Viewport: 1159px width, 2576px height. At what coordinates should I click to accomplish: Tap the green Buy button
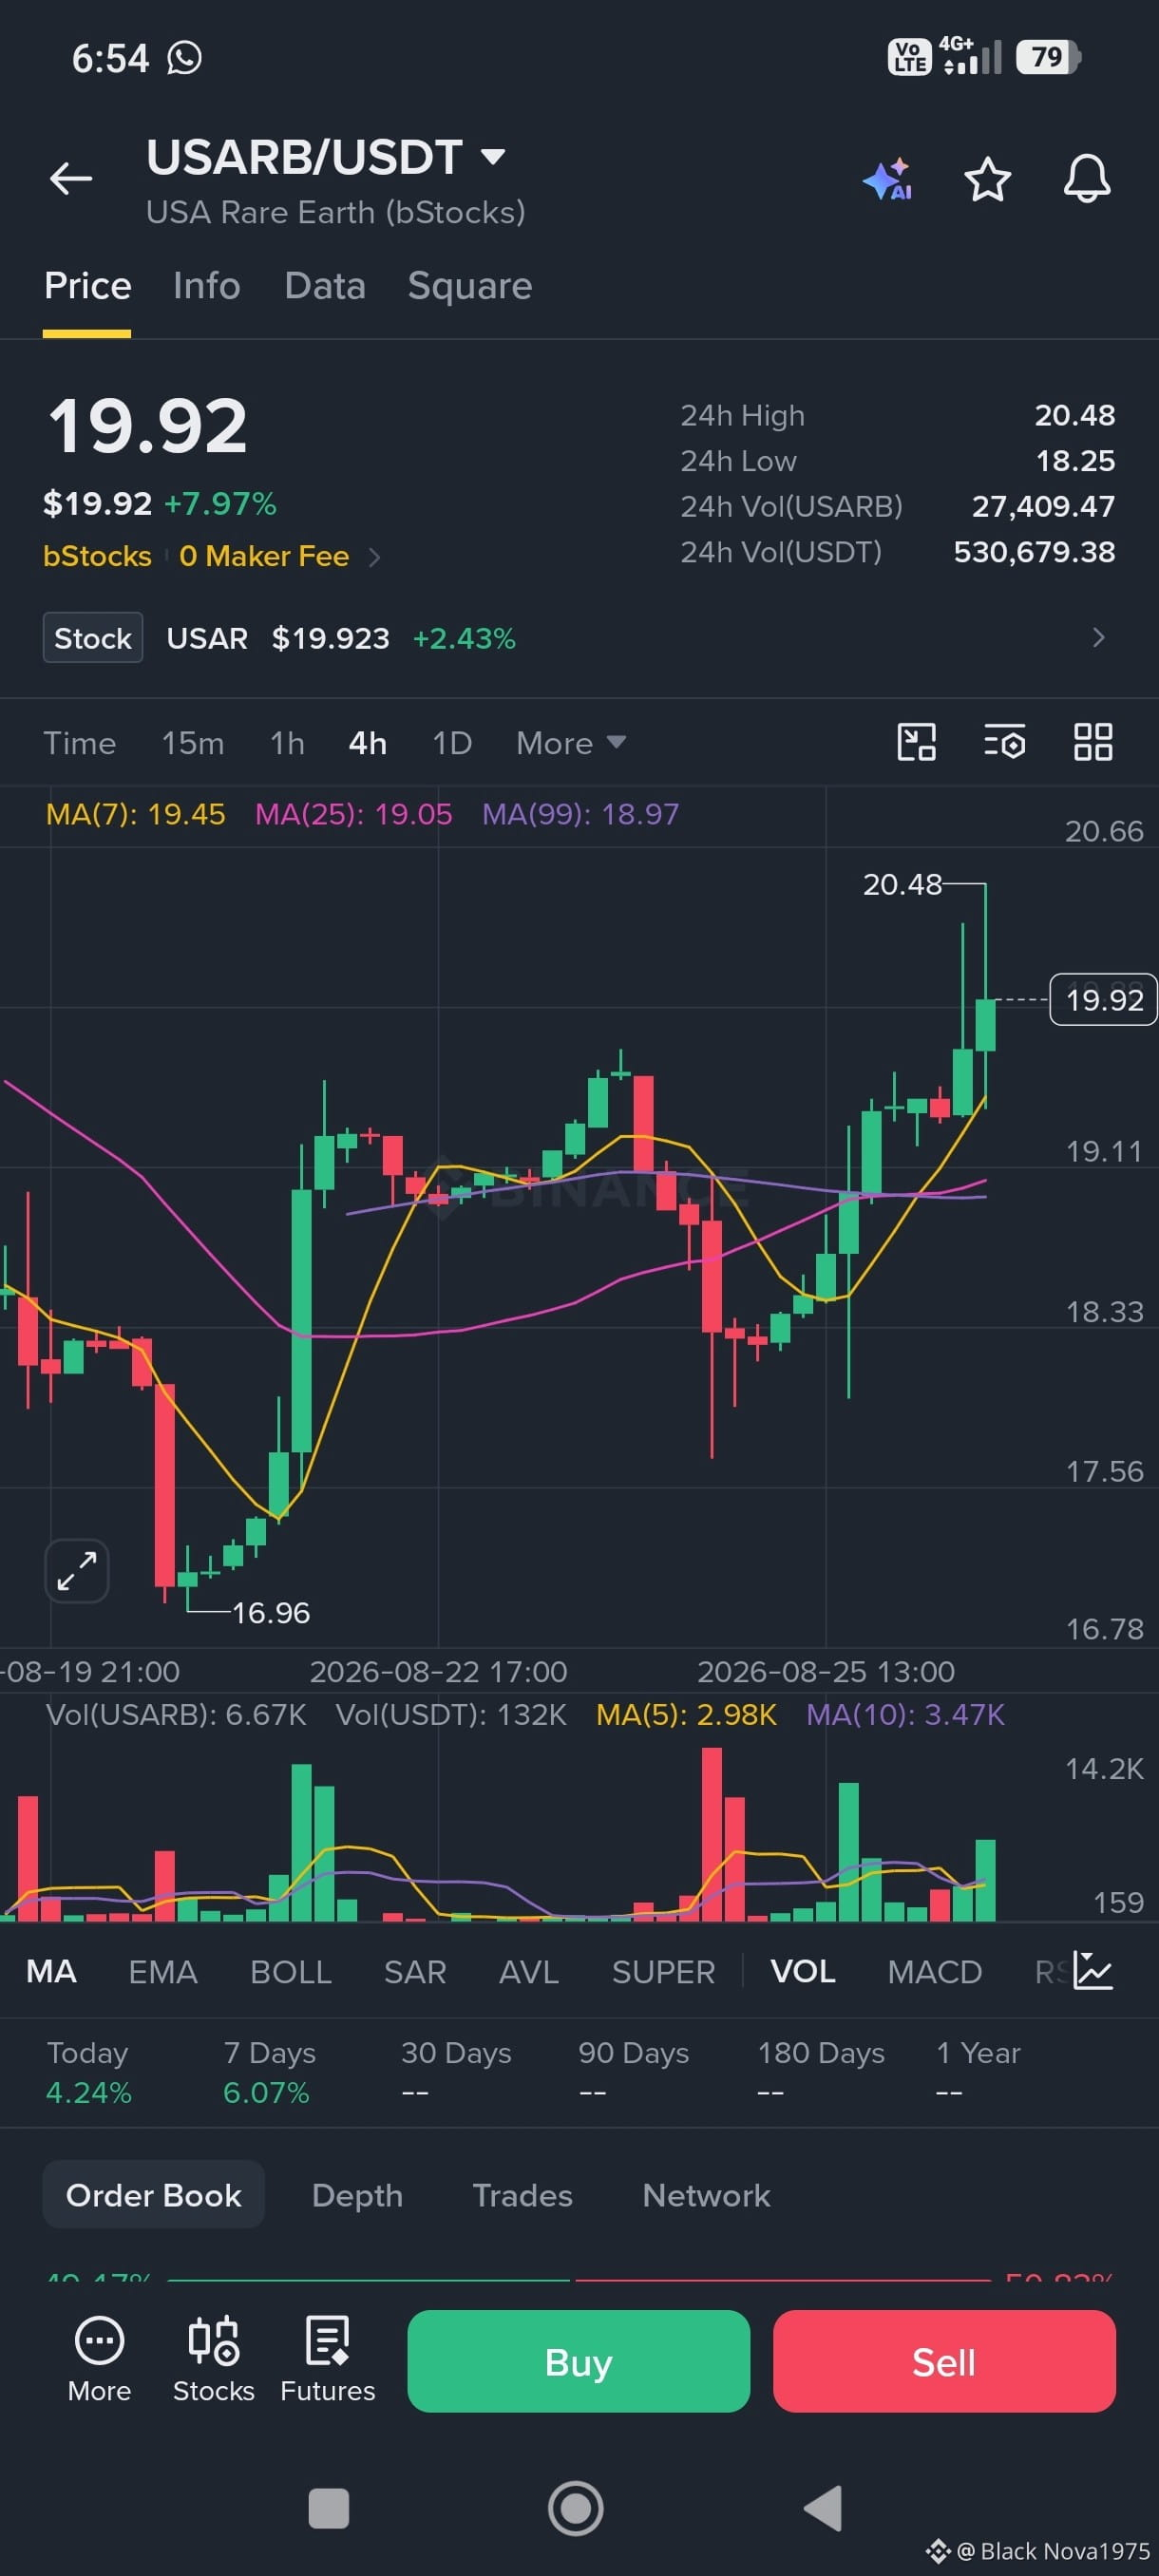pos(578,2361)
